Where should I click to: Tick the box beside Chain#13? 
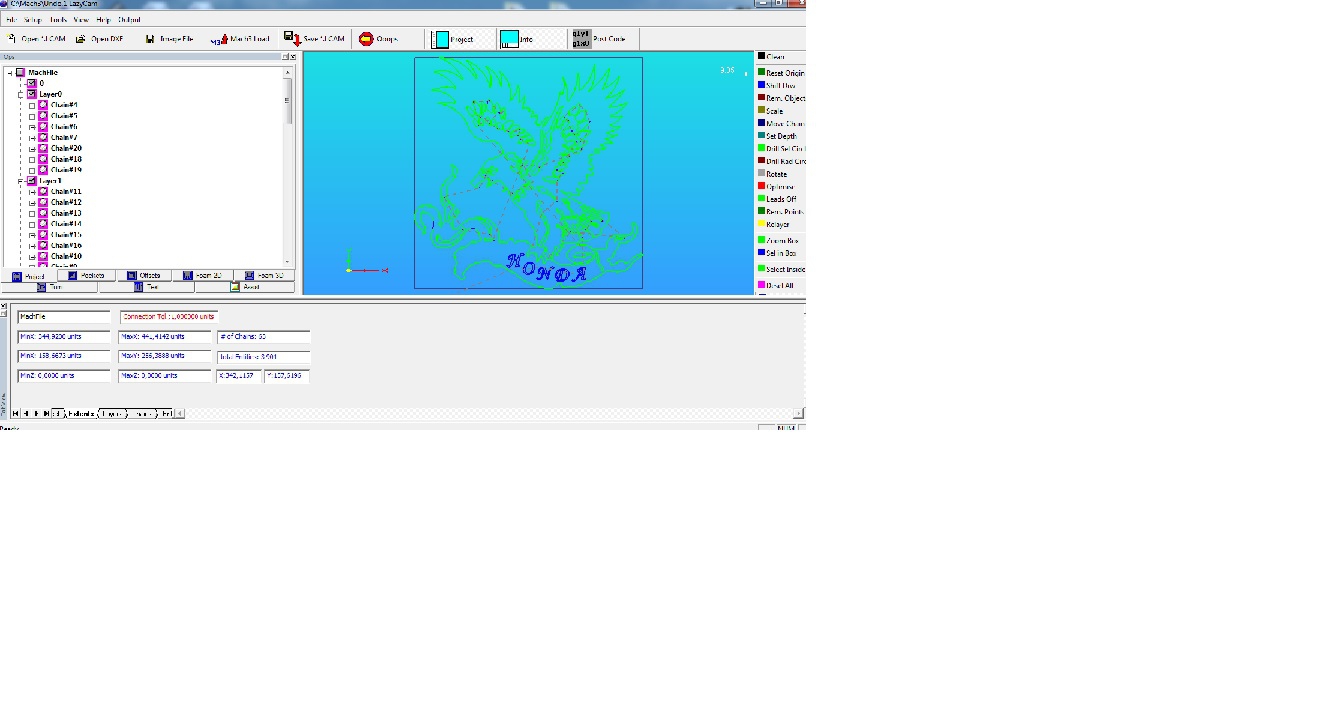coord(32,213)
